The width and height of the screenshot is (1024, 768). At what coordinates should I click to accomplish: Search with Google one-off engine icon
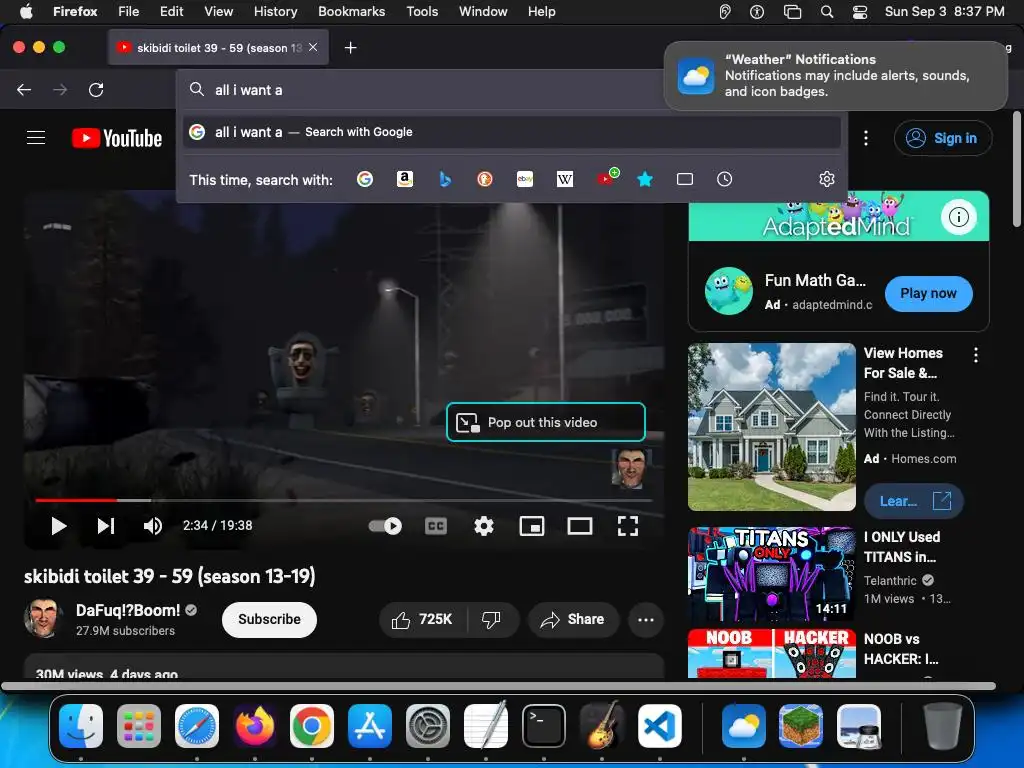[365, 179]
